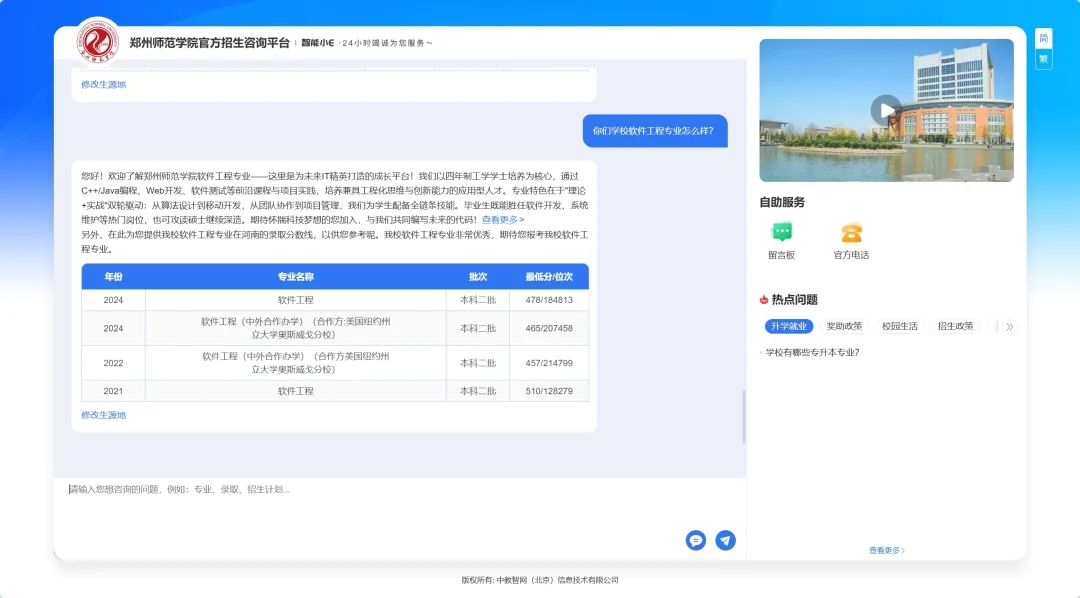Screen dimensions: 1080x598
Task: Switch to traditional Chinese with 繁 button
Action: pos(1043,59)
